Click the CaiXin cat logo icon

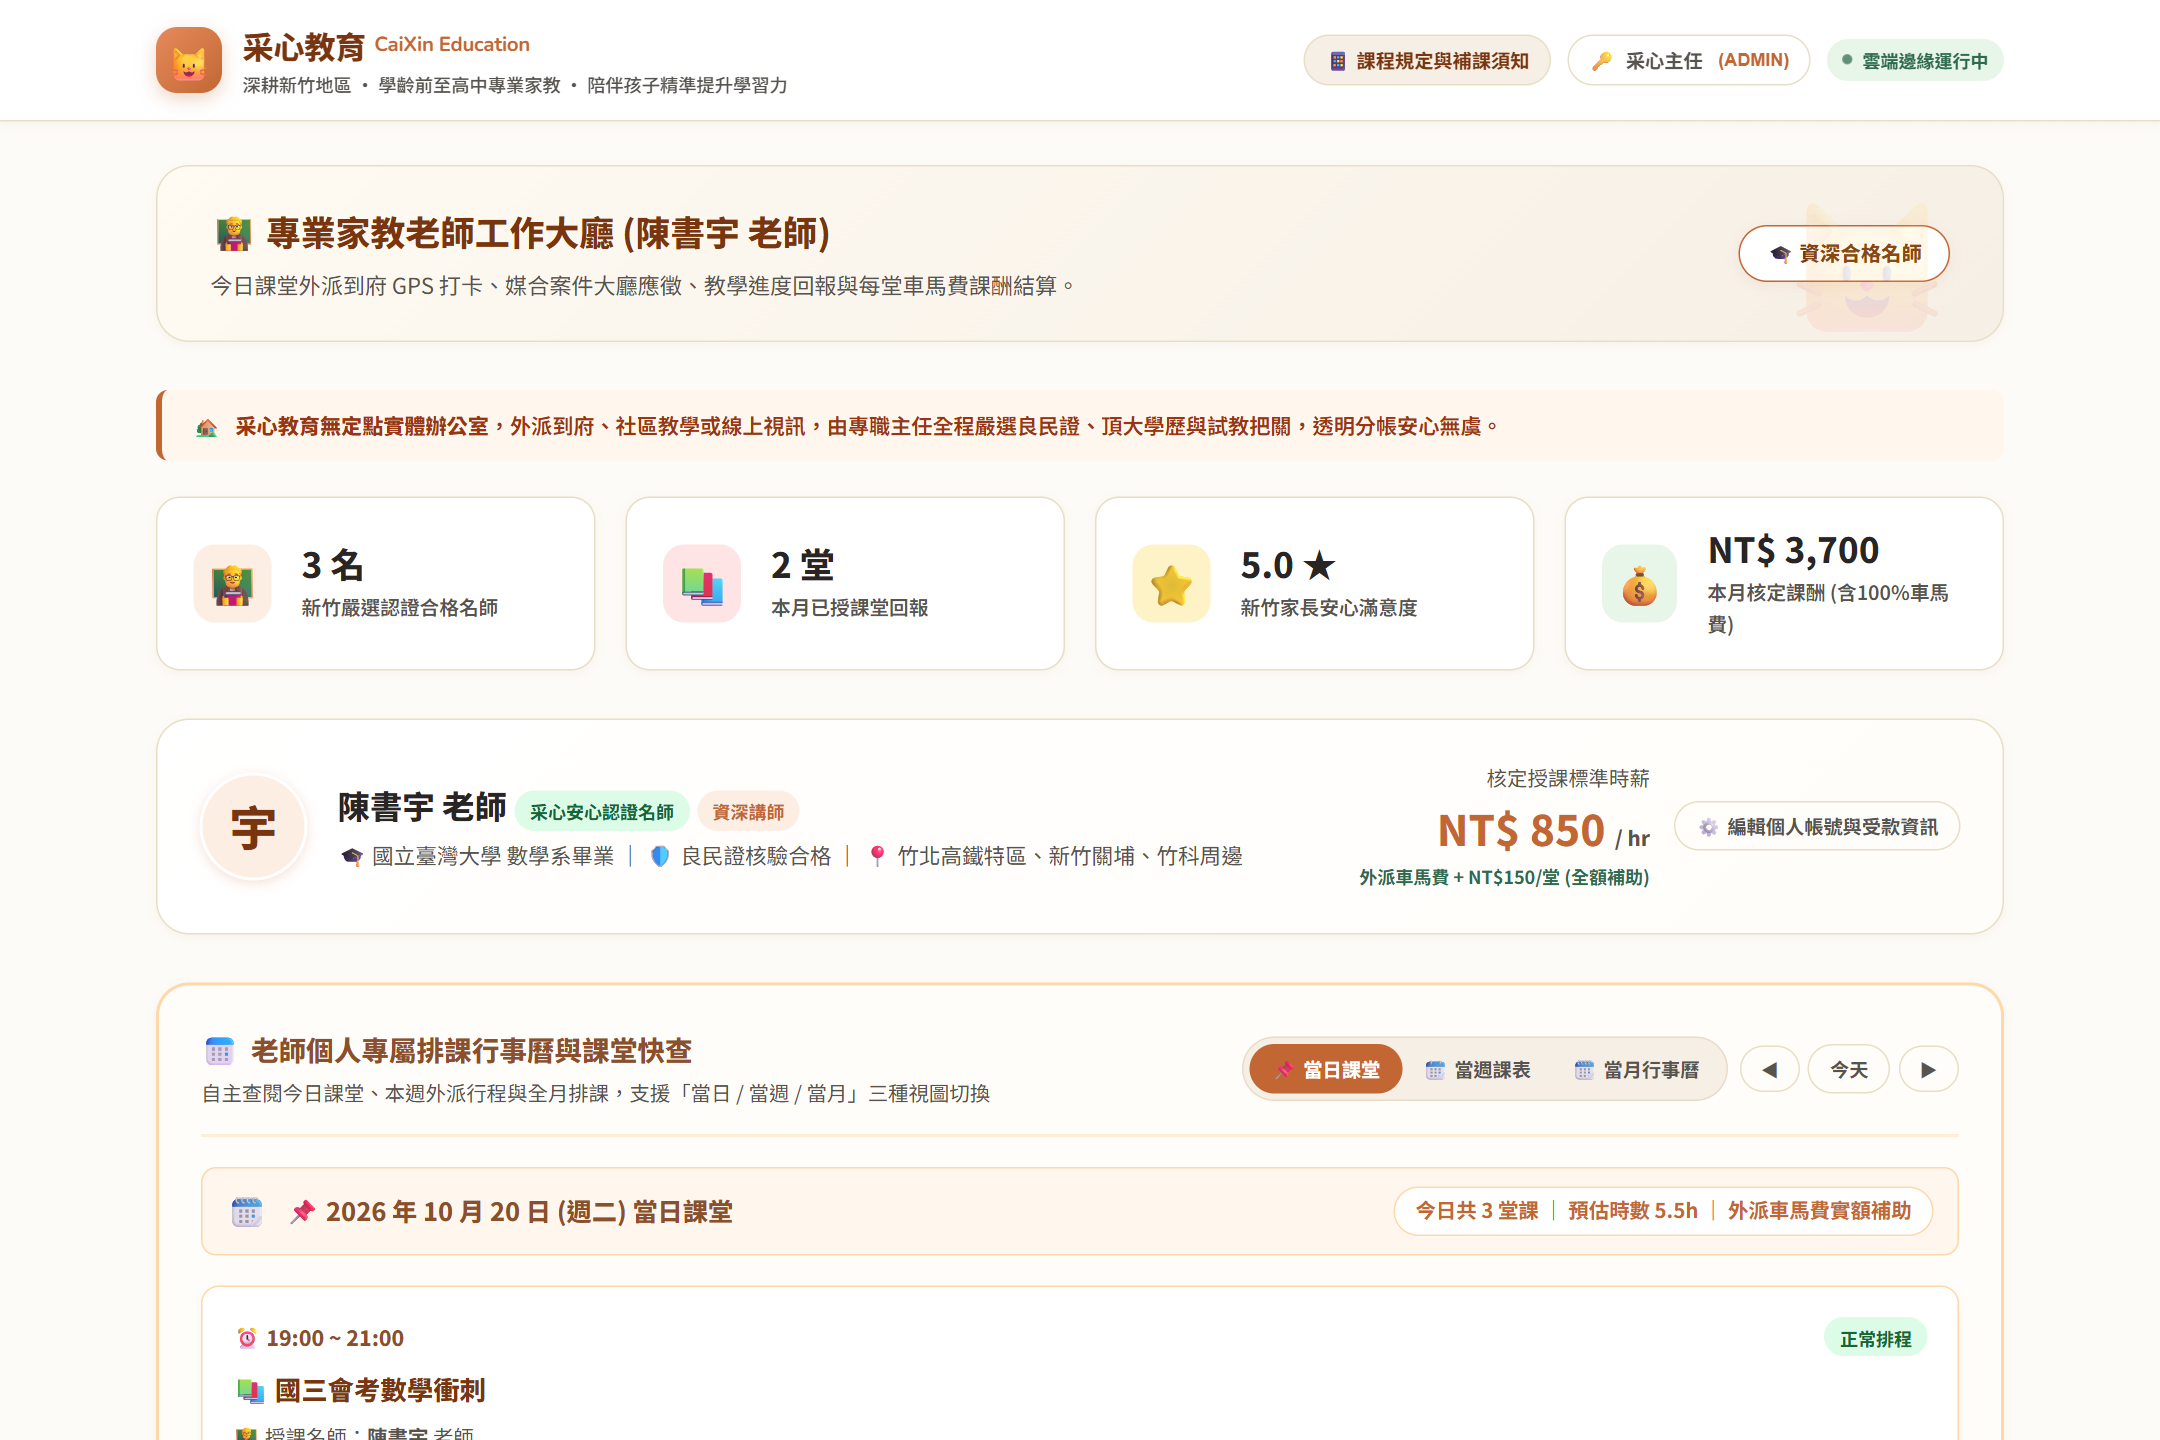[189, 60]
